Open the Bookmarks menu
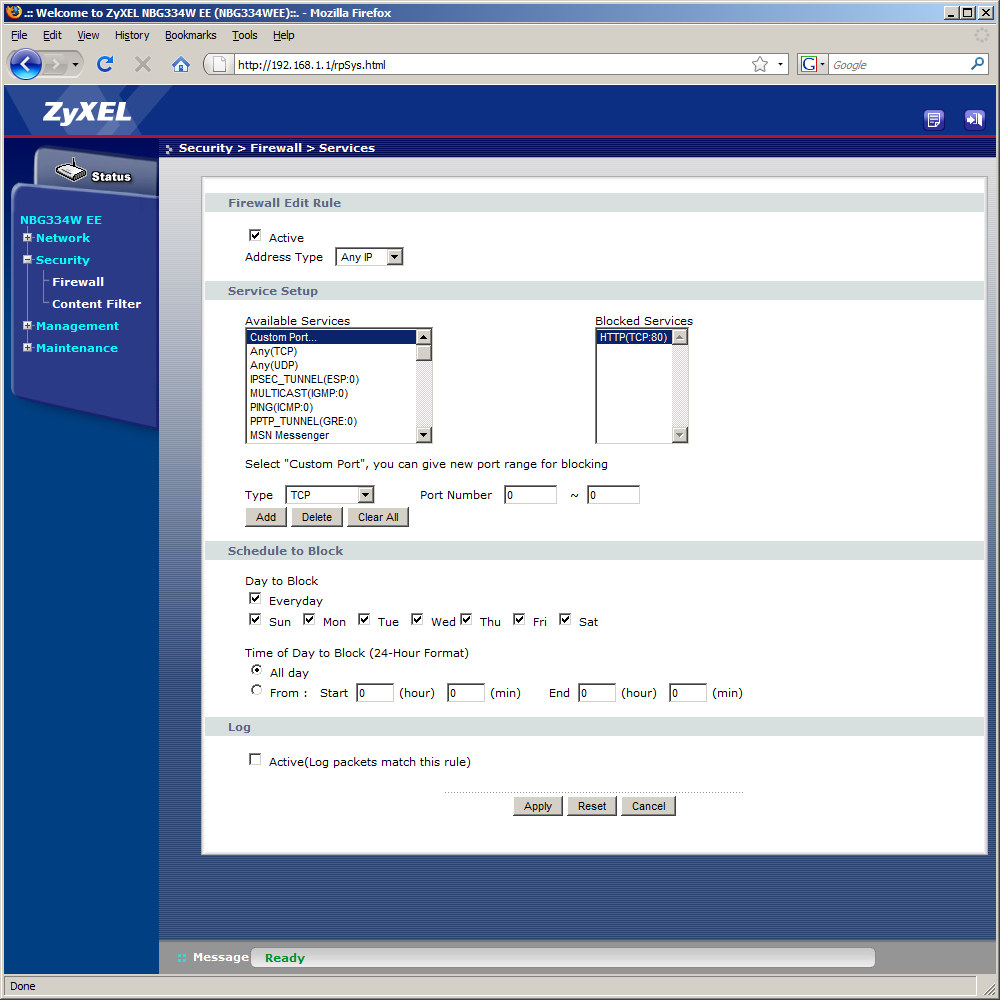Screen dimensions: 1000x1000 coord(189,35)
